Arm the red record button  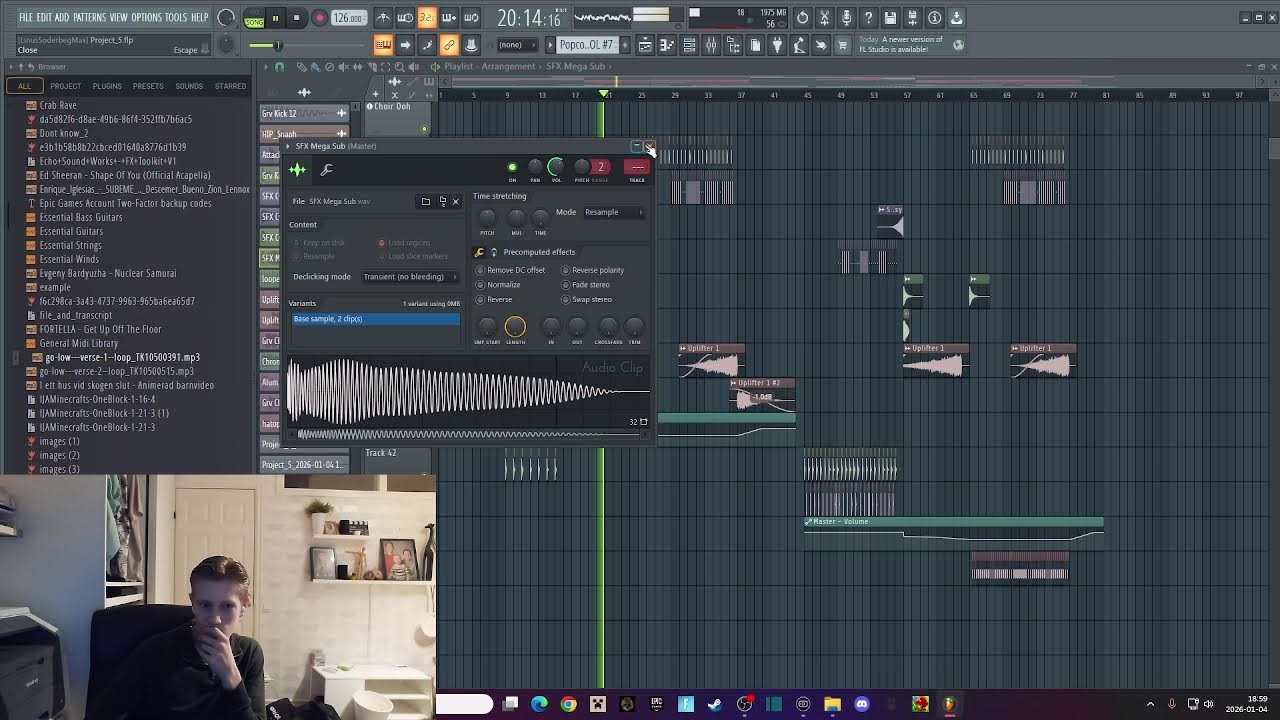pos(319,18)
